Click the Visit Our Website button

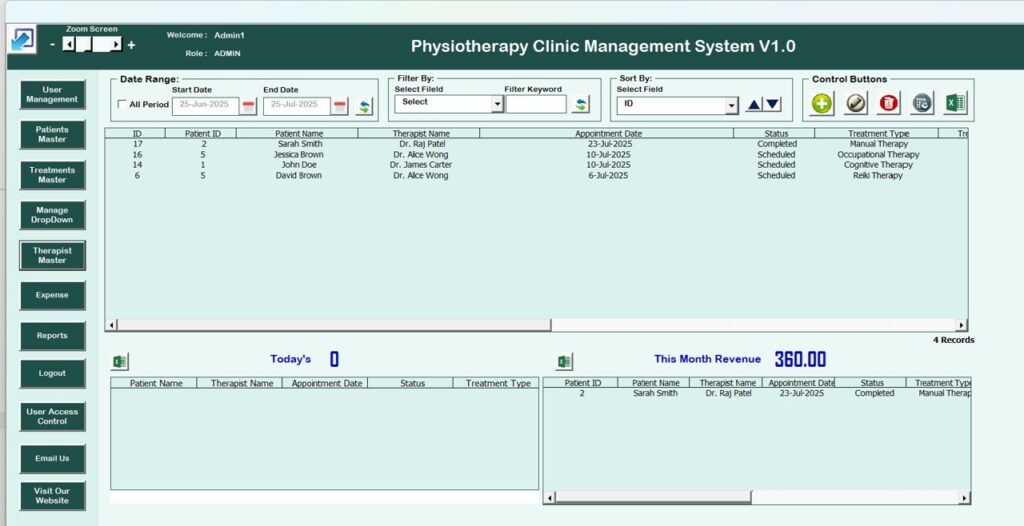point(52,496)
